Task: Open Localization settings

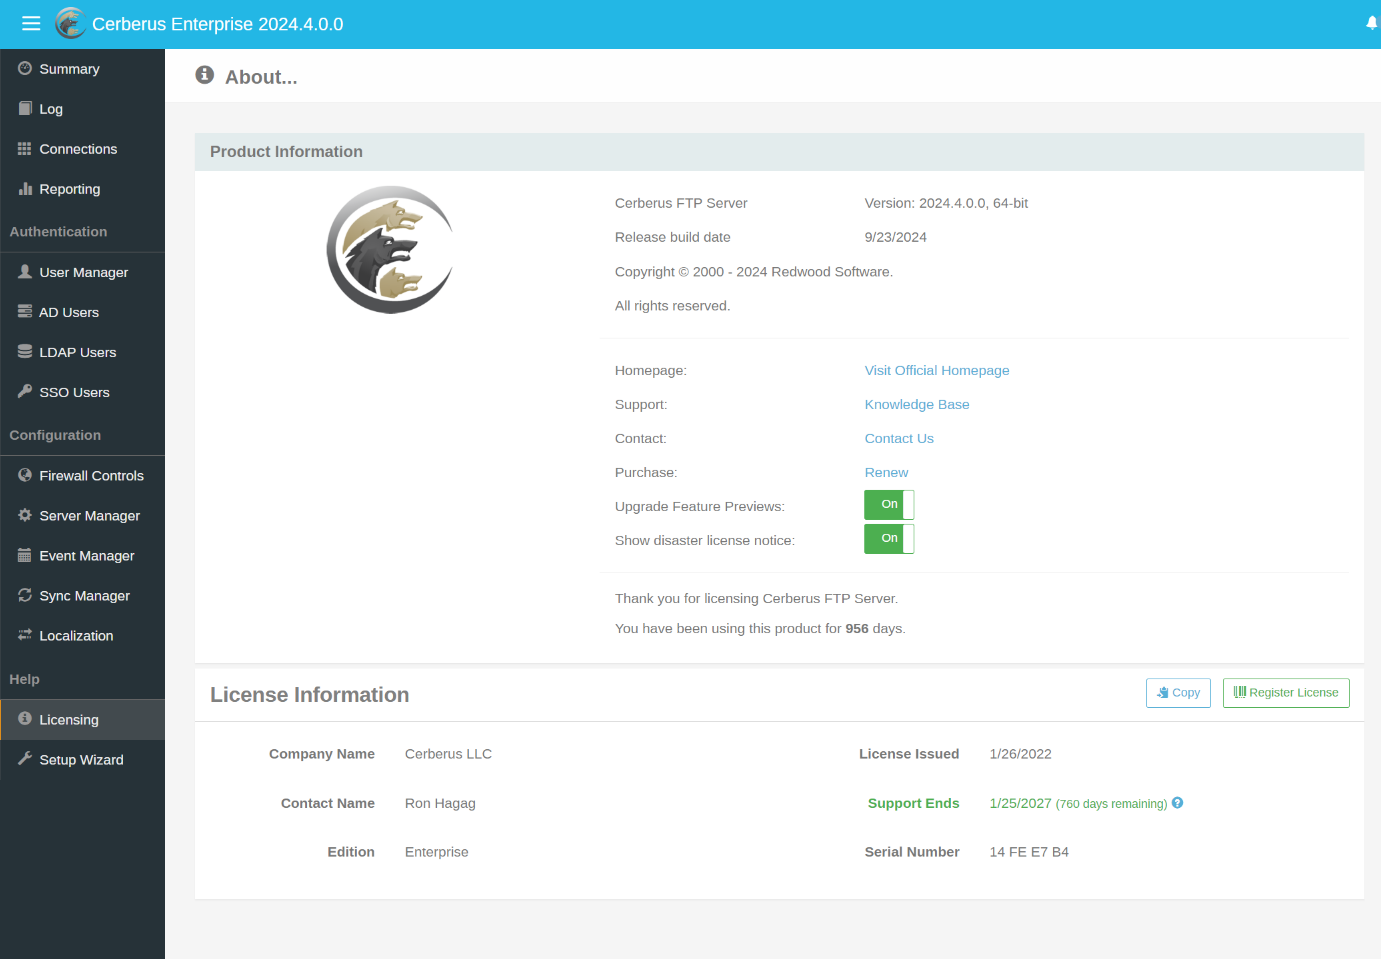Action: (x=82, y=636)
